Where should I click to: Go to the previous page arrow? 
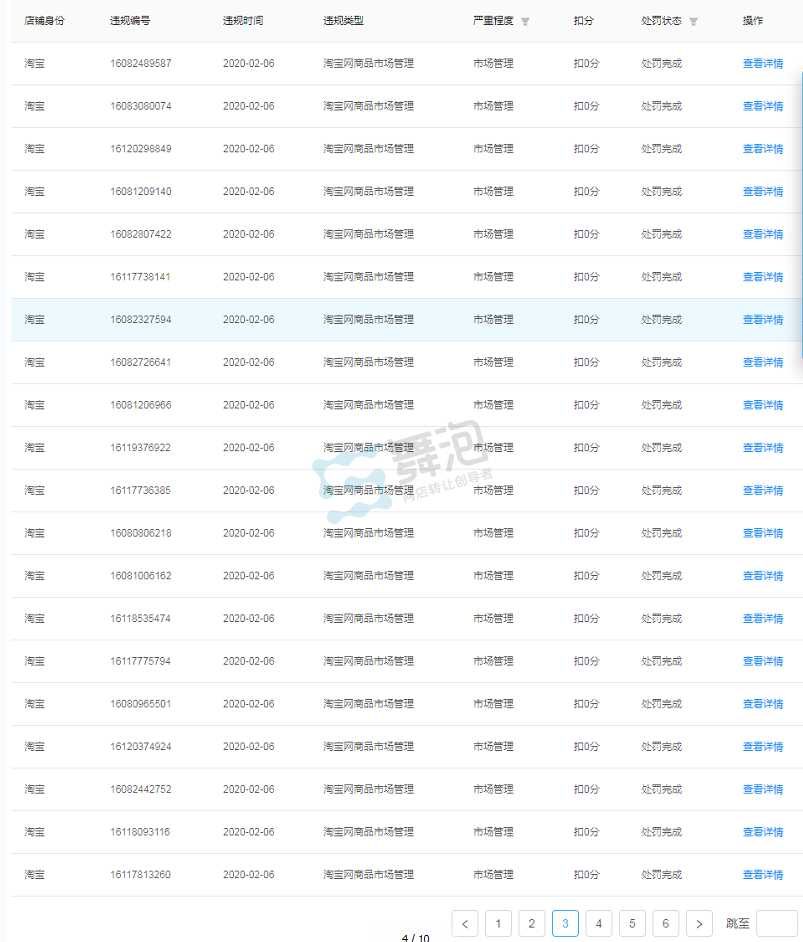(465, 924)
